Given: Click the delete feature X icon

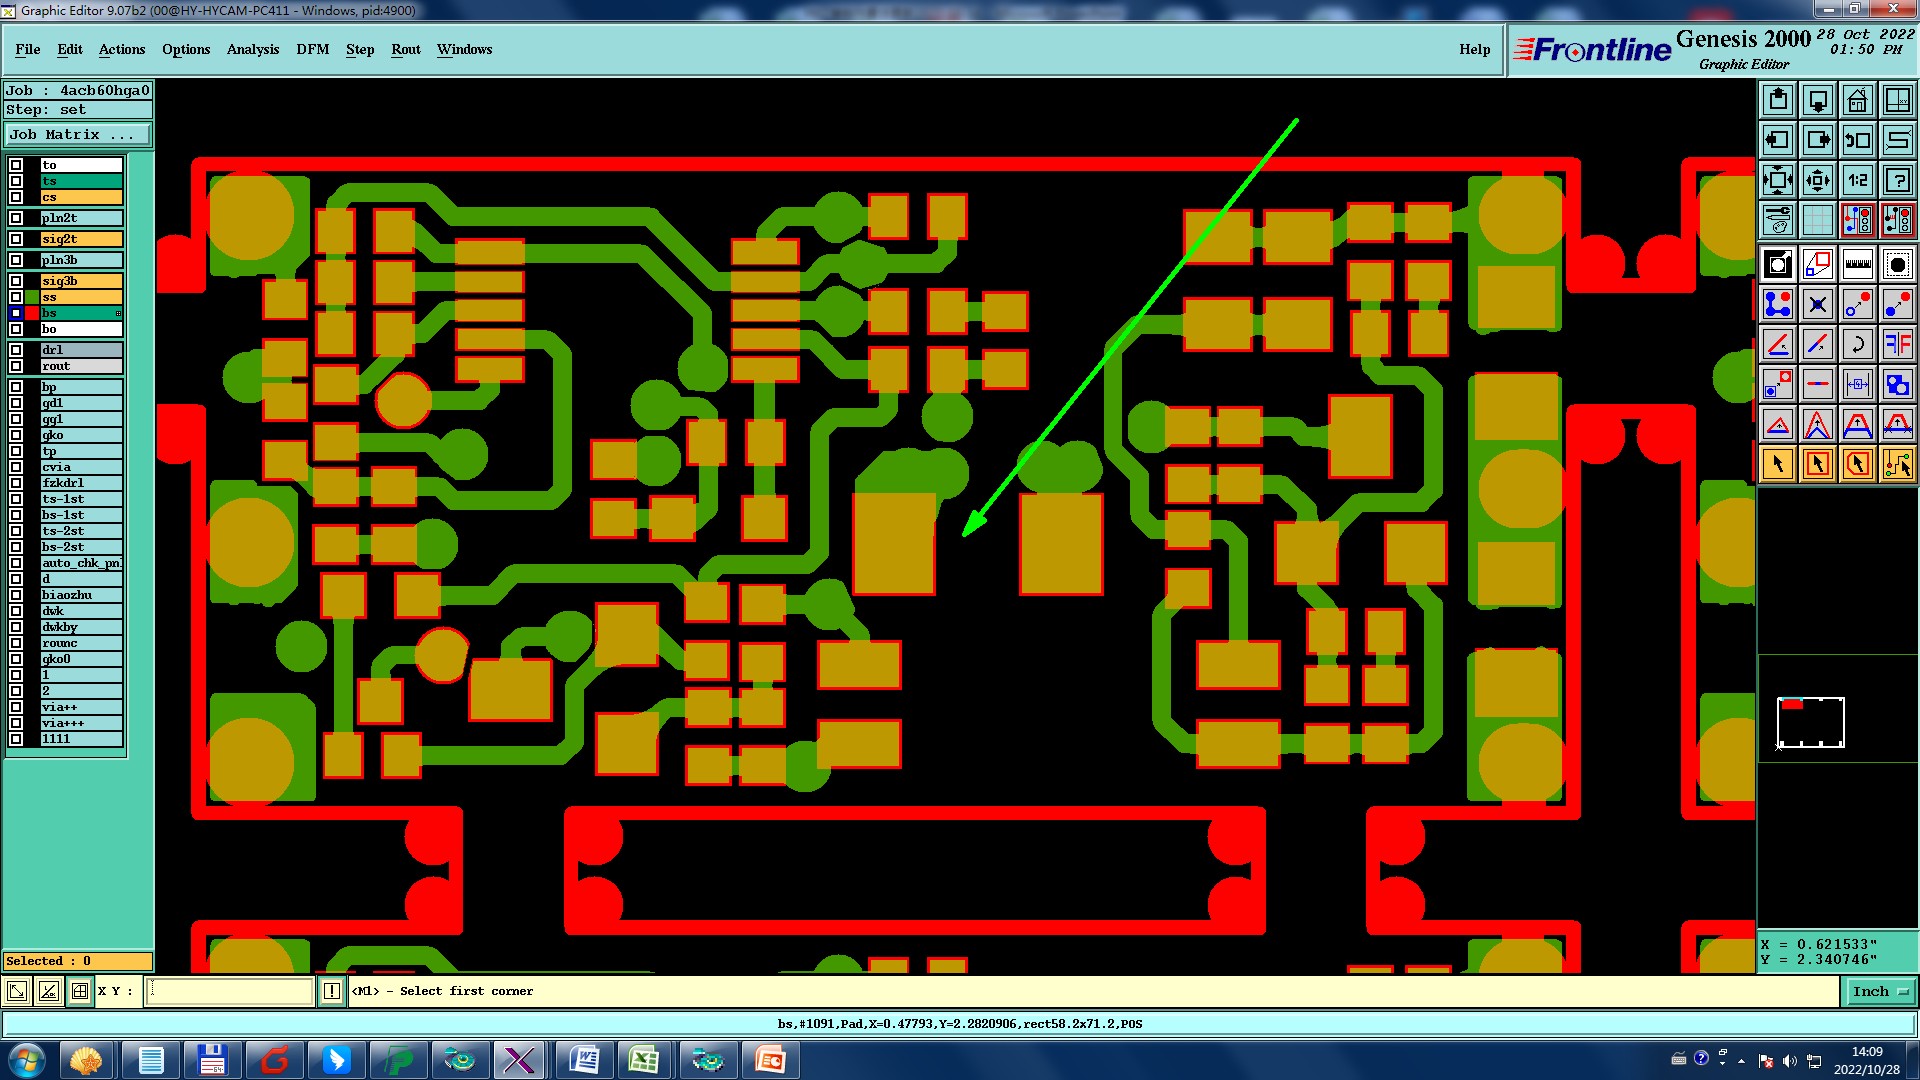Looking at the screenshot, I should coord(1817,304).
